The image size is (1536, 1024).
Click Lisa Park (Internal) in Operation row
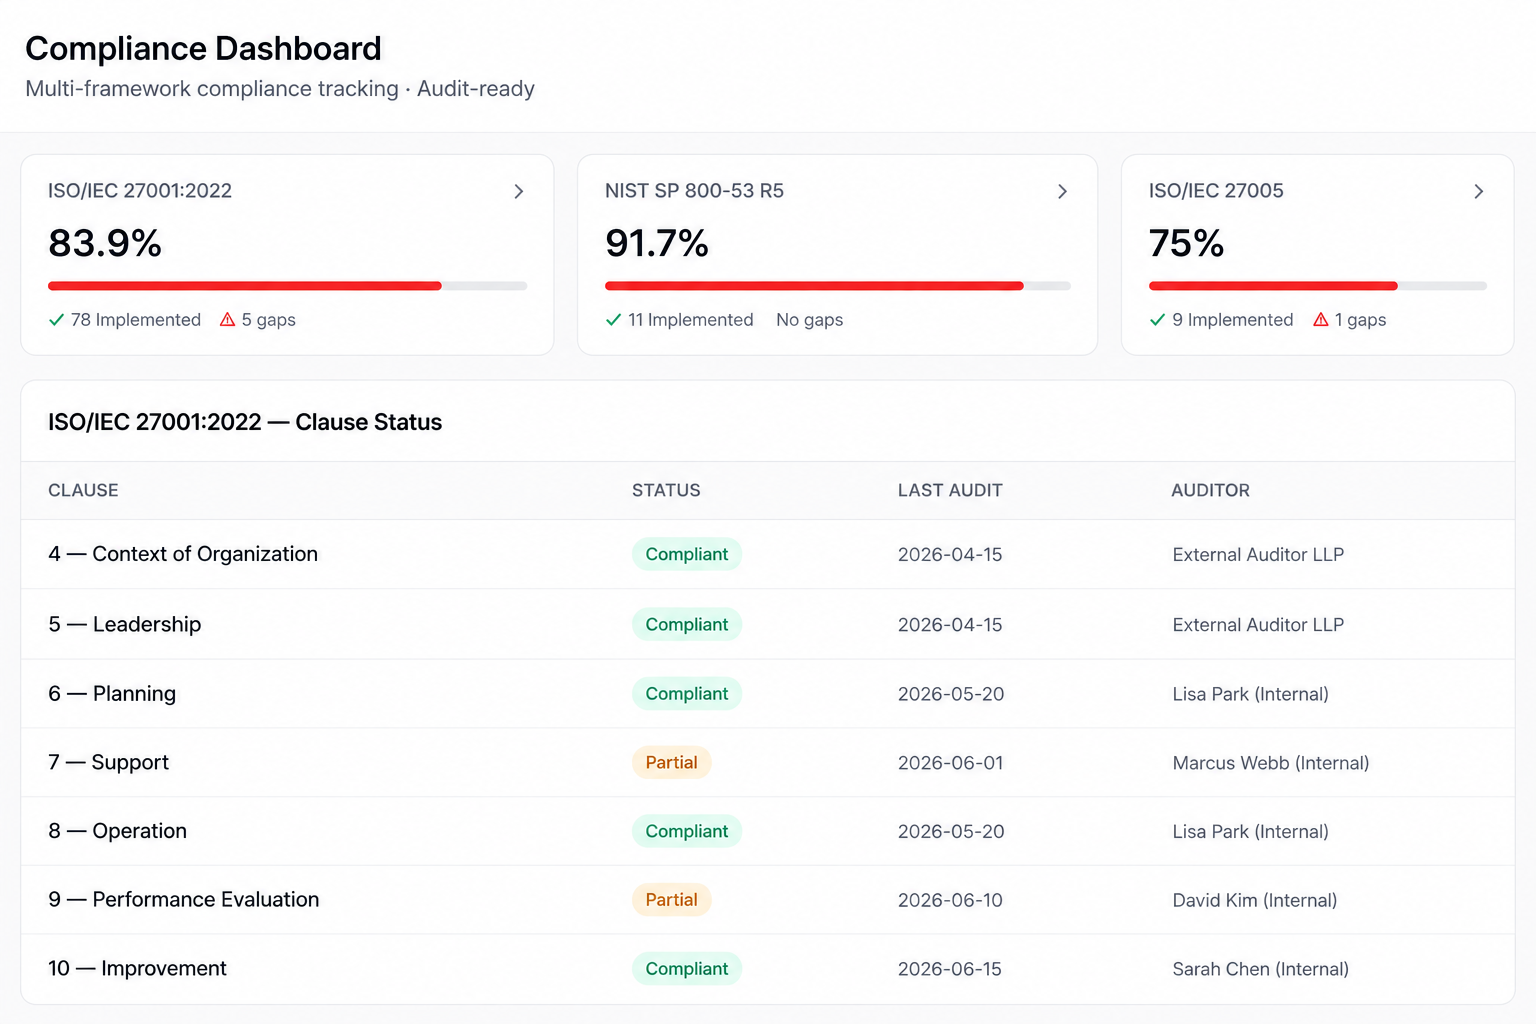tap(1250, 832)
